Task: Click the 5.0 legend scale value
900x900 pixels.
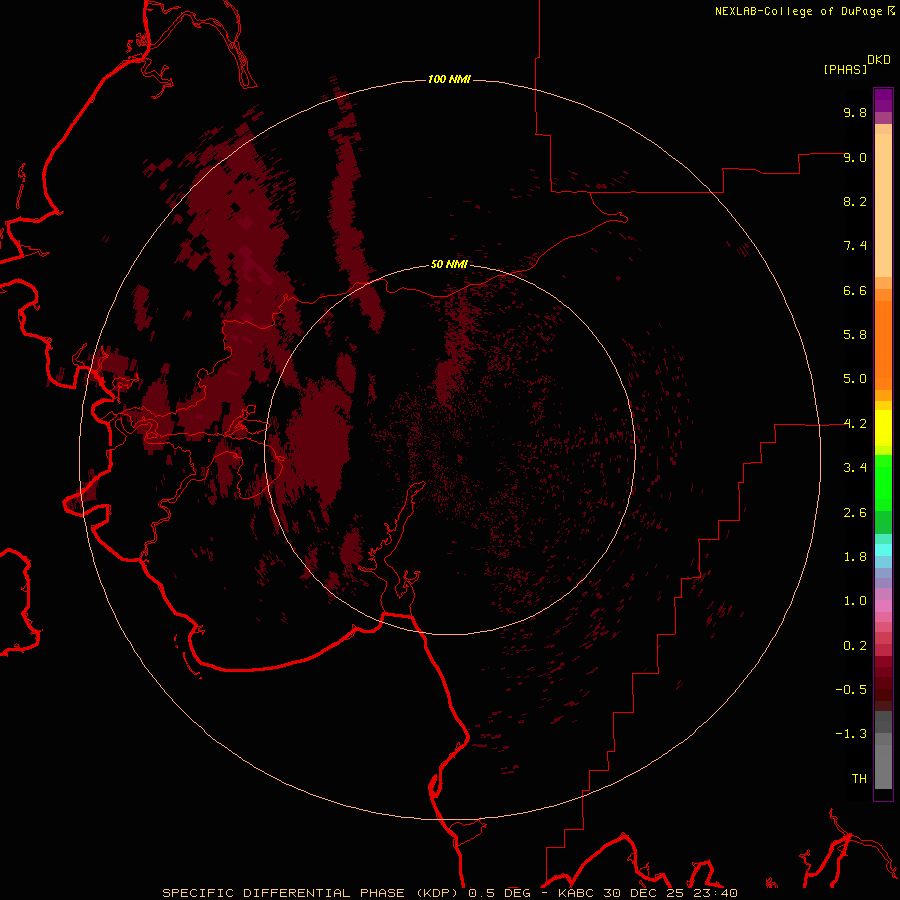Action: [855, 379]
